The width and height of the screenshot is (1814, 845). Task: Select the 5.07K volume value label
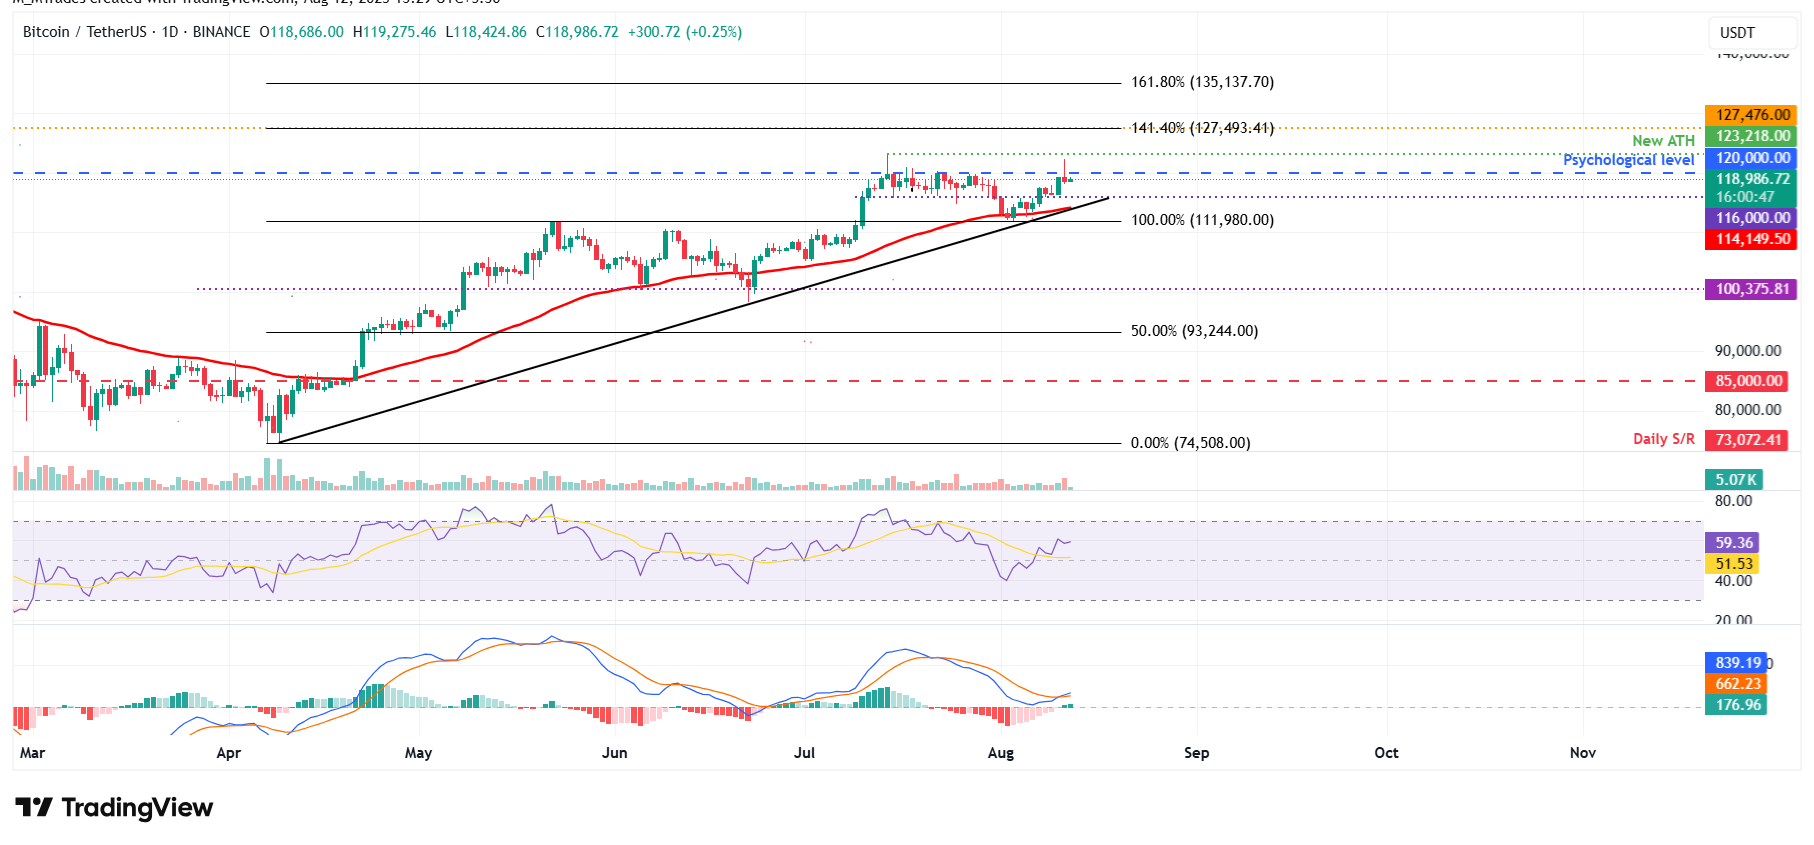pos(1735,480)
